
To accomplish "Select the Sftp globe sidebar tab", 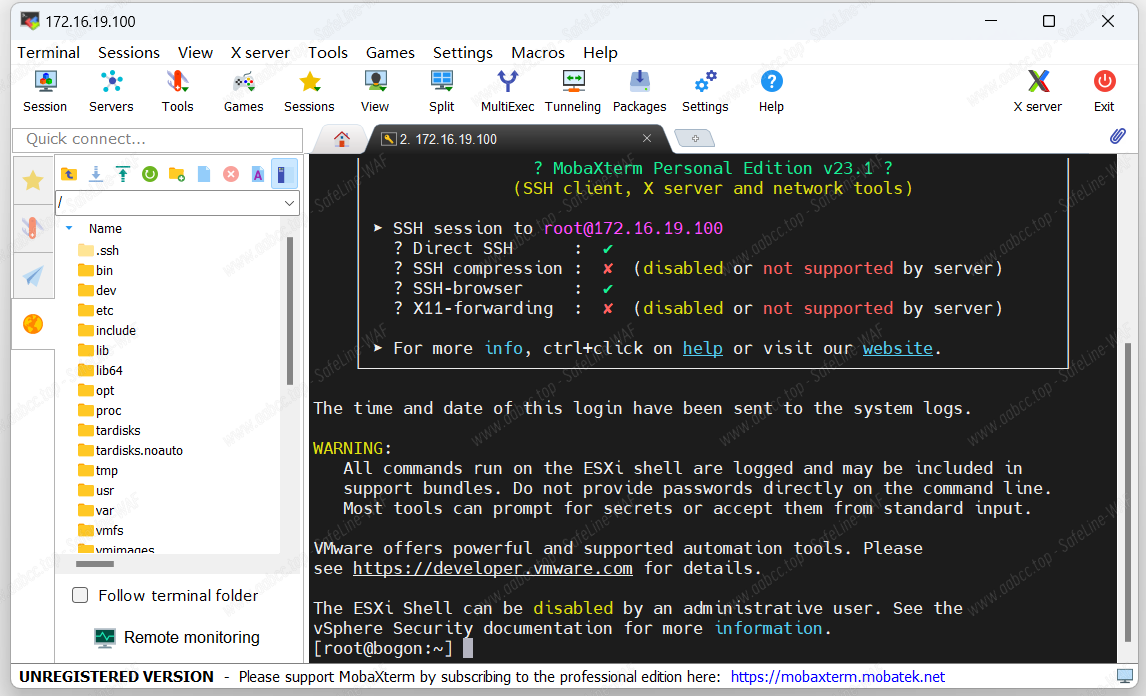I will click(x=33, y=324).
